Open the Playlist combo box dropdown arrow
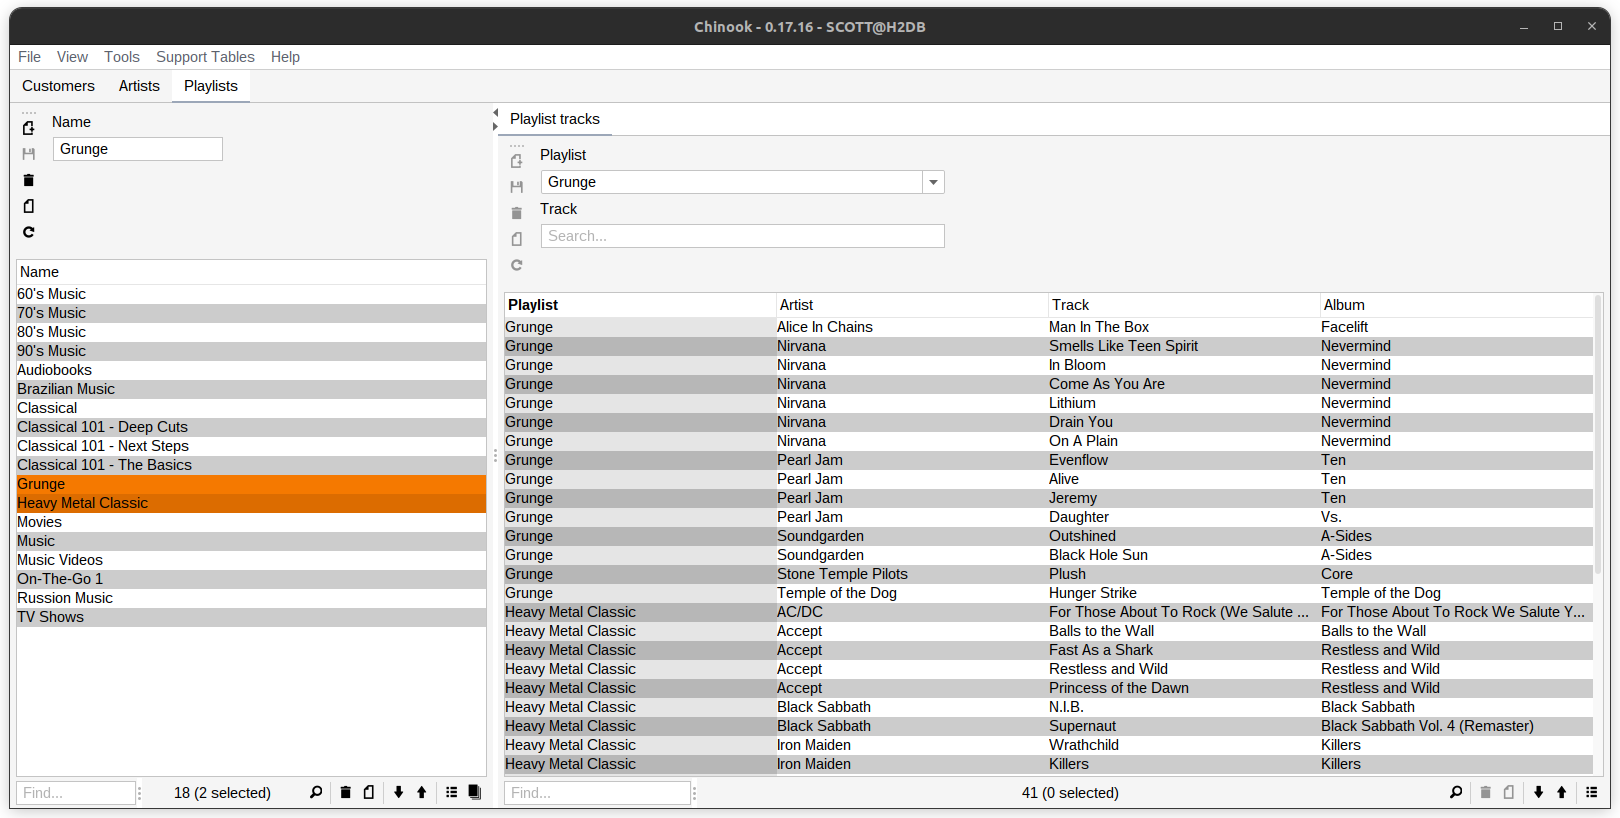 (933, 182)
